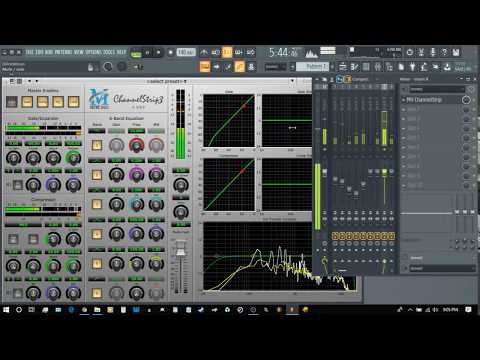Open the snap setting dropdown in toolbar
The image size is (480, 360).
275,67
